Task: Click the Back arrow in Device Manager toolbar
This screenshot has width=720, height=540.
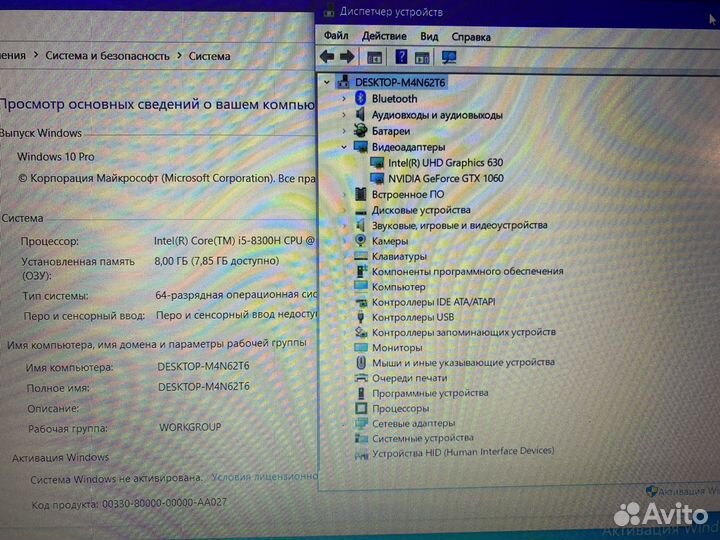Action: tap(327, 57)
